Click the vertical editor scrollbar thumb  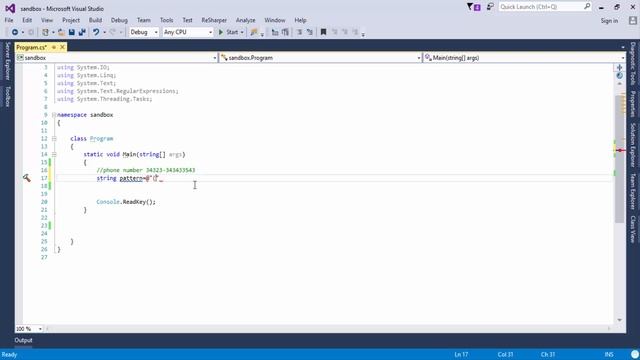click(x=620, y=159)
